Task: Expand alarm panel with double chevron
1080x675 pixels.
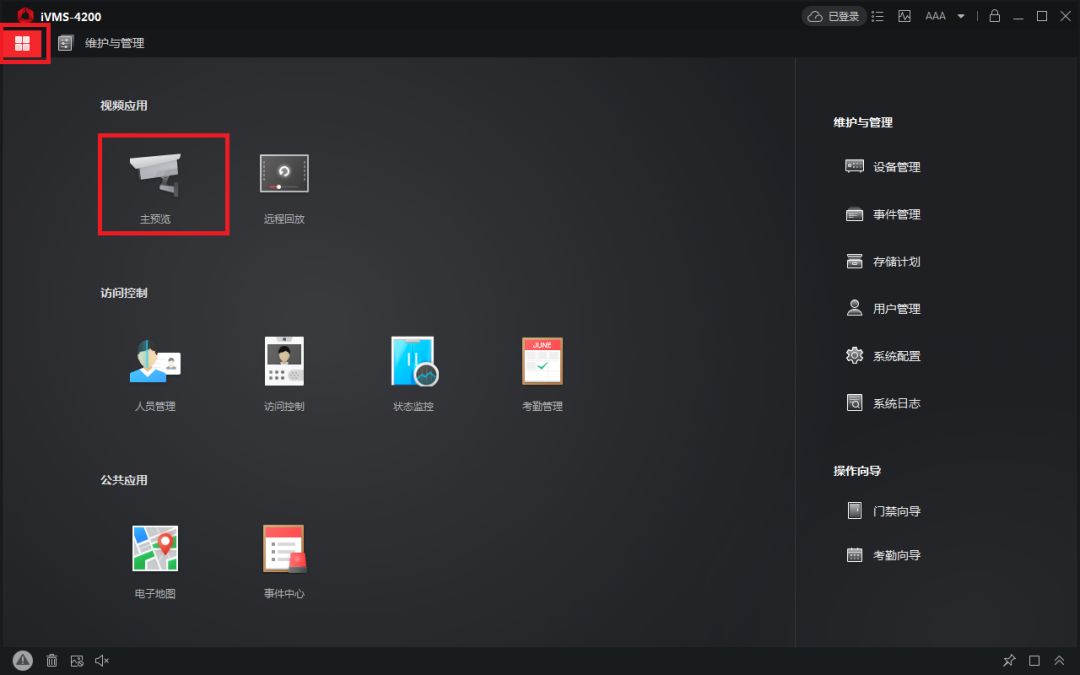Action: (x=1059, y=660)
